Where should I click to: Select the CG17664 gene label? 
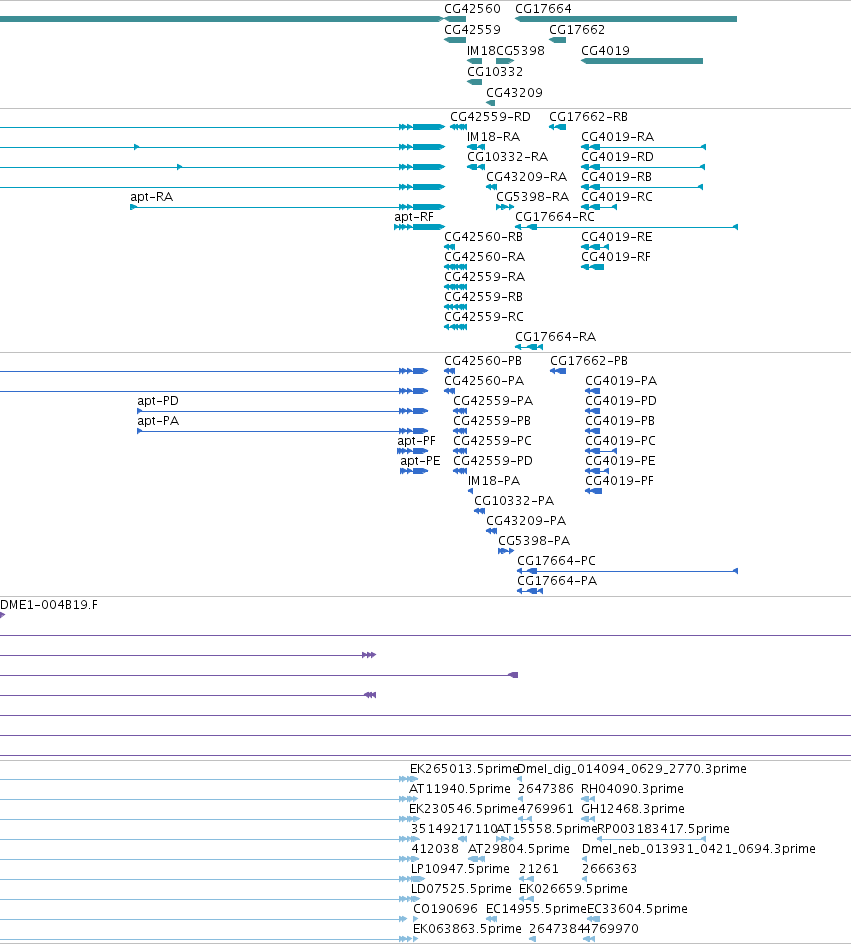click(x=543, y=9)
